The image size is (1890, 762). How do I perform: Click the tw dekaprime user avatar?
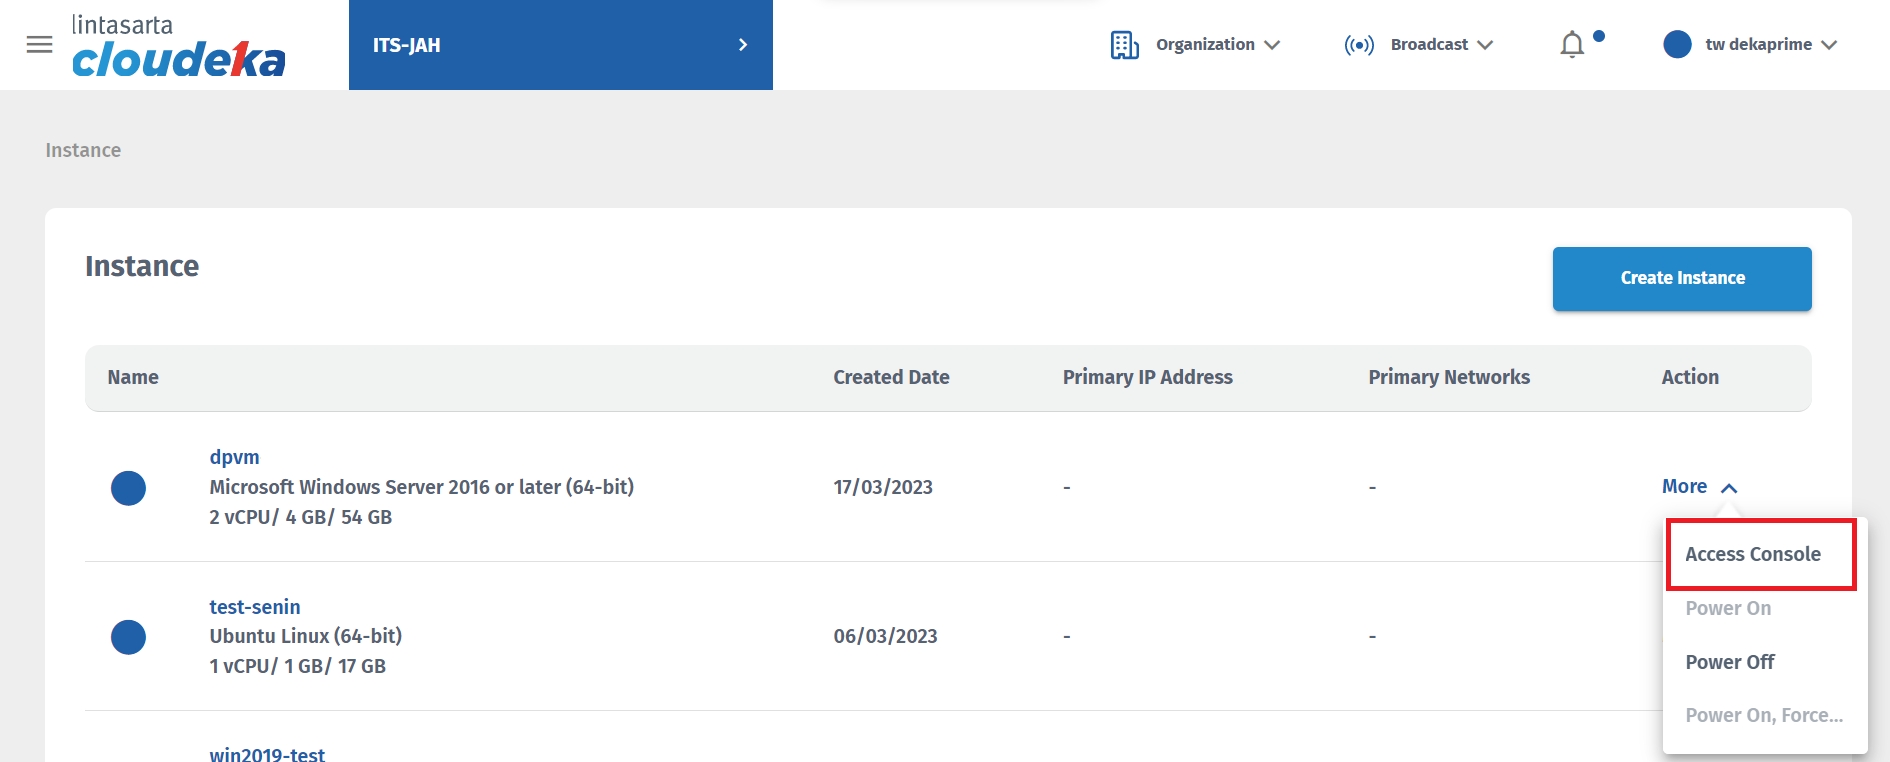(1677, 45)
